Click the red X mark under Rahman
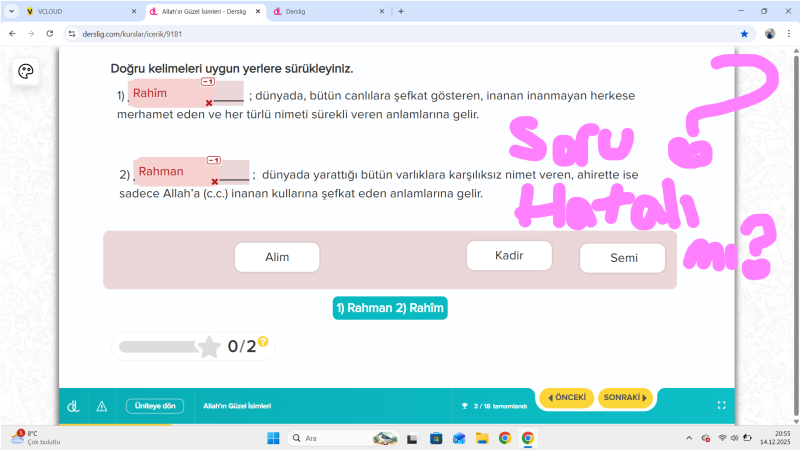Screen dimensions: 800x450 (215, 182)
